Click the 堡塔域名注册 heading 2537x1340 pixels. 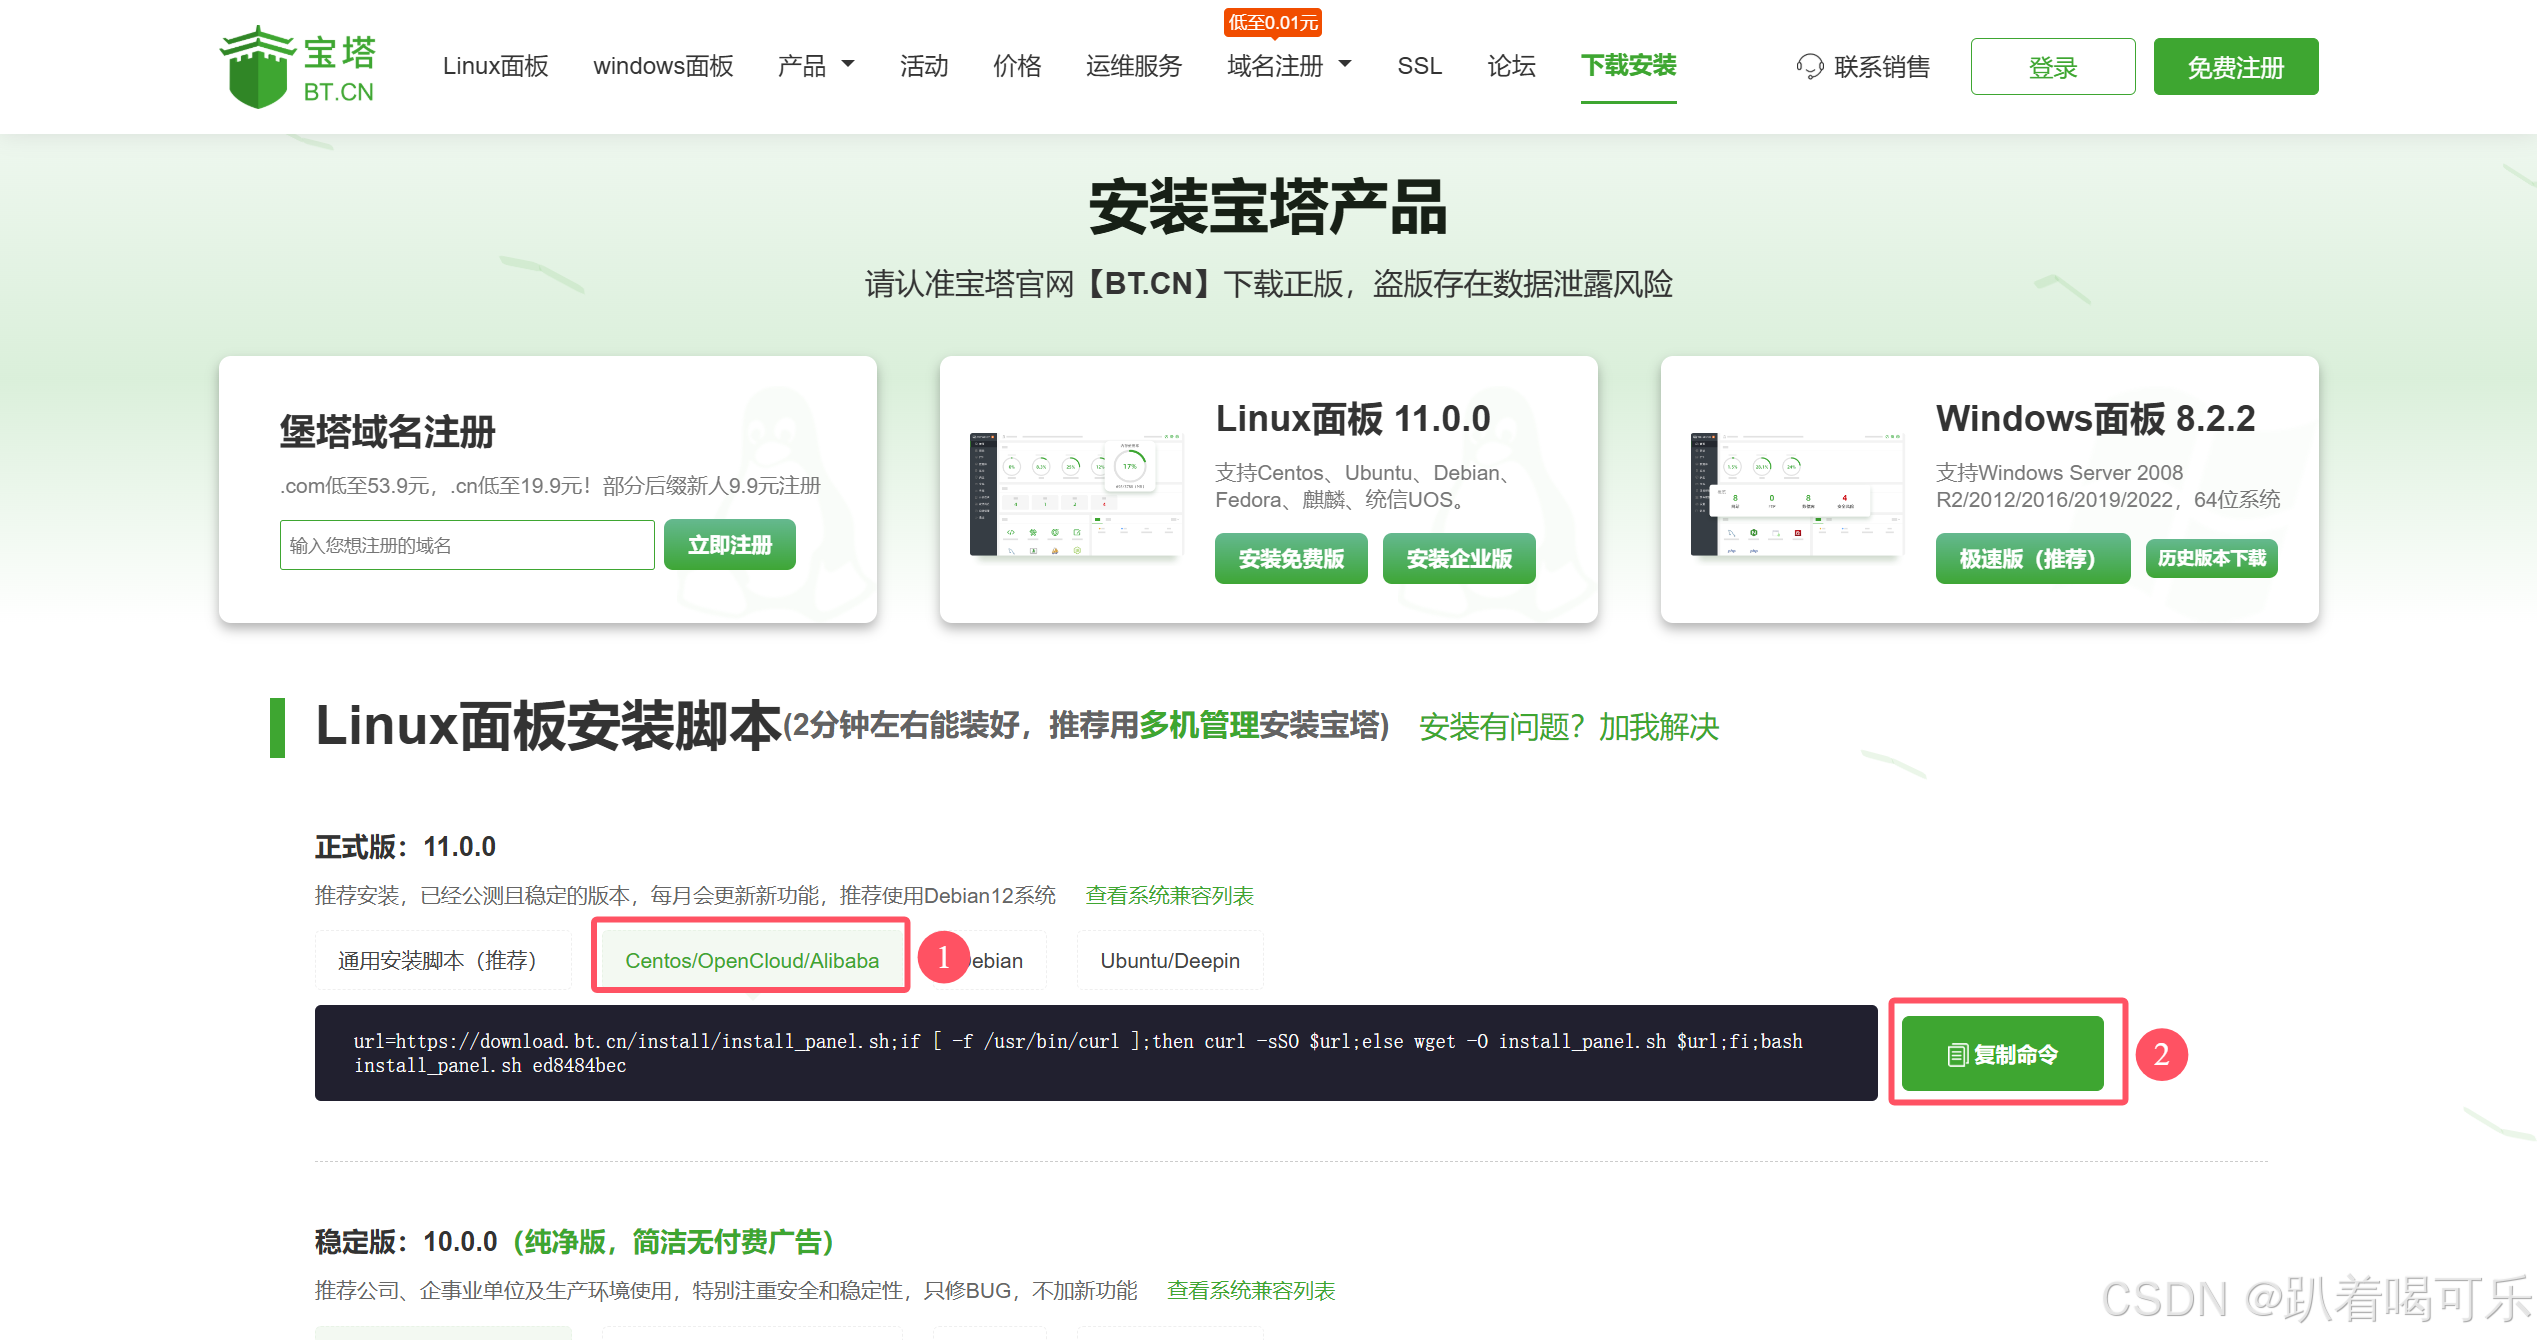[x=388, y=432]
